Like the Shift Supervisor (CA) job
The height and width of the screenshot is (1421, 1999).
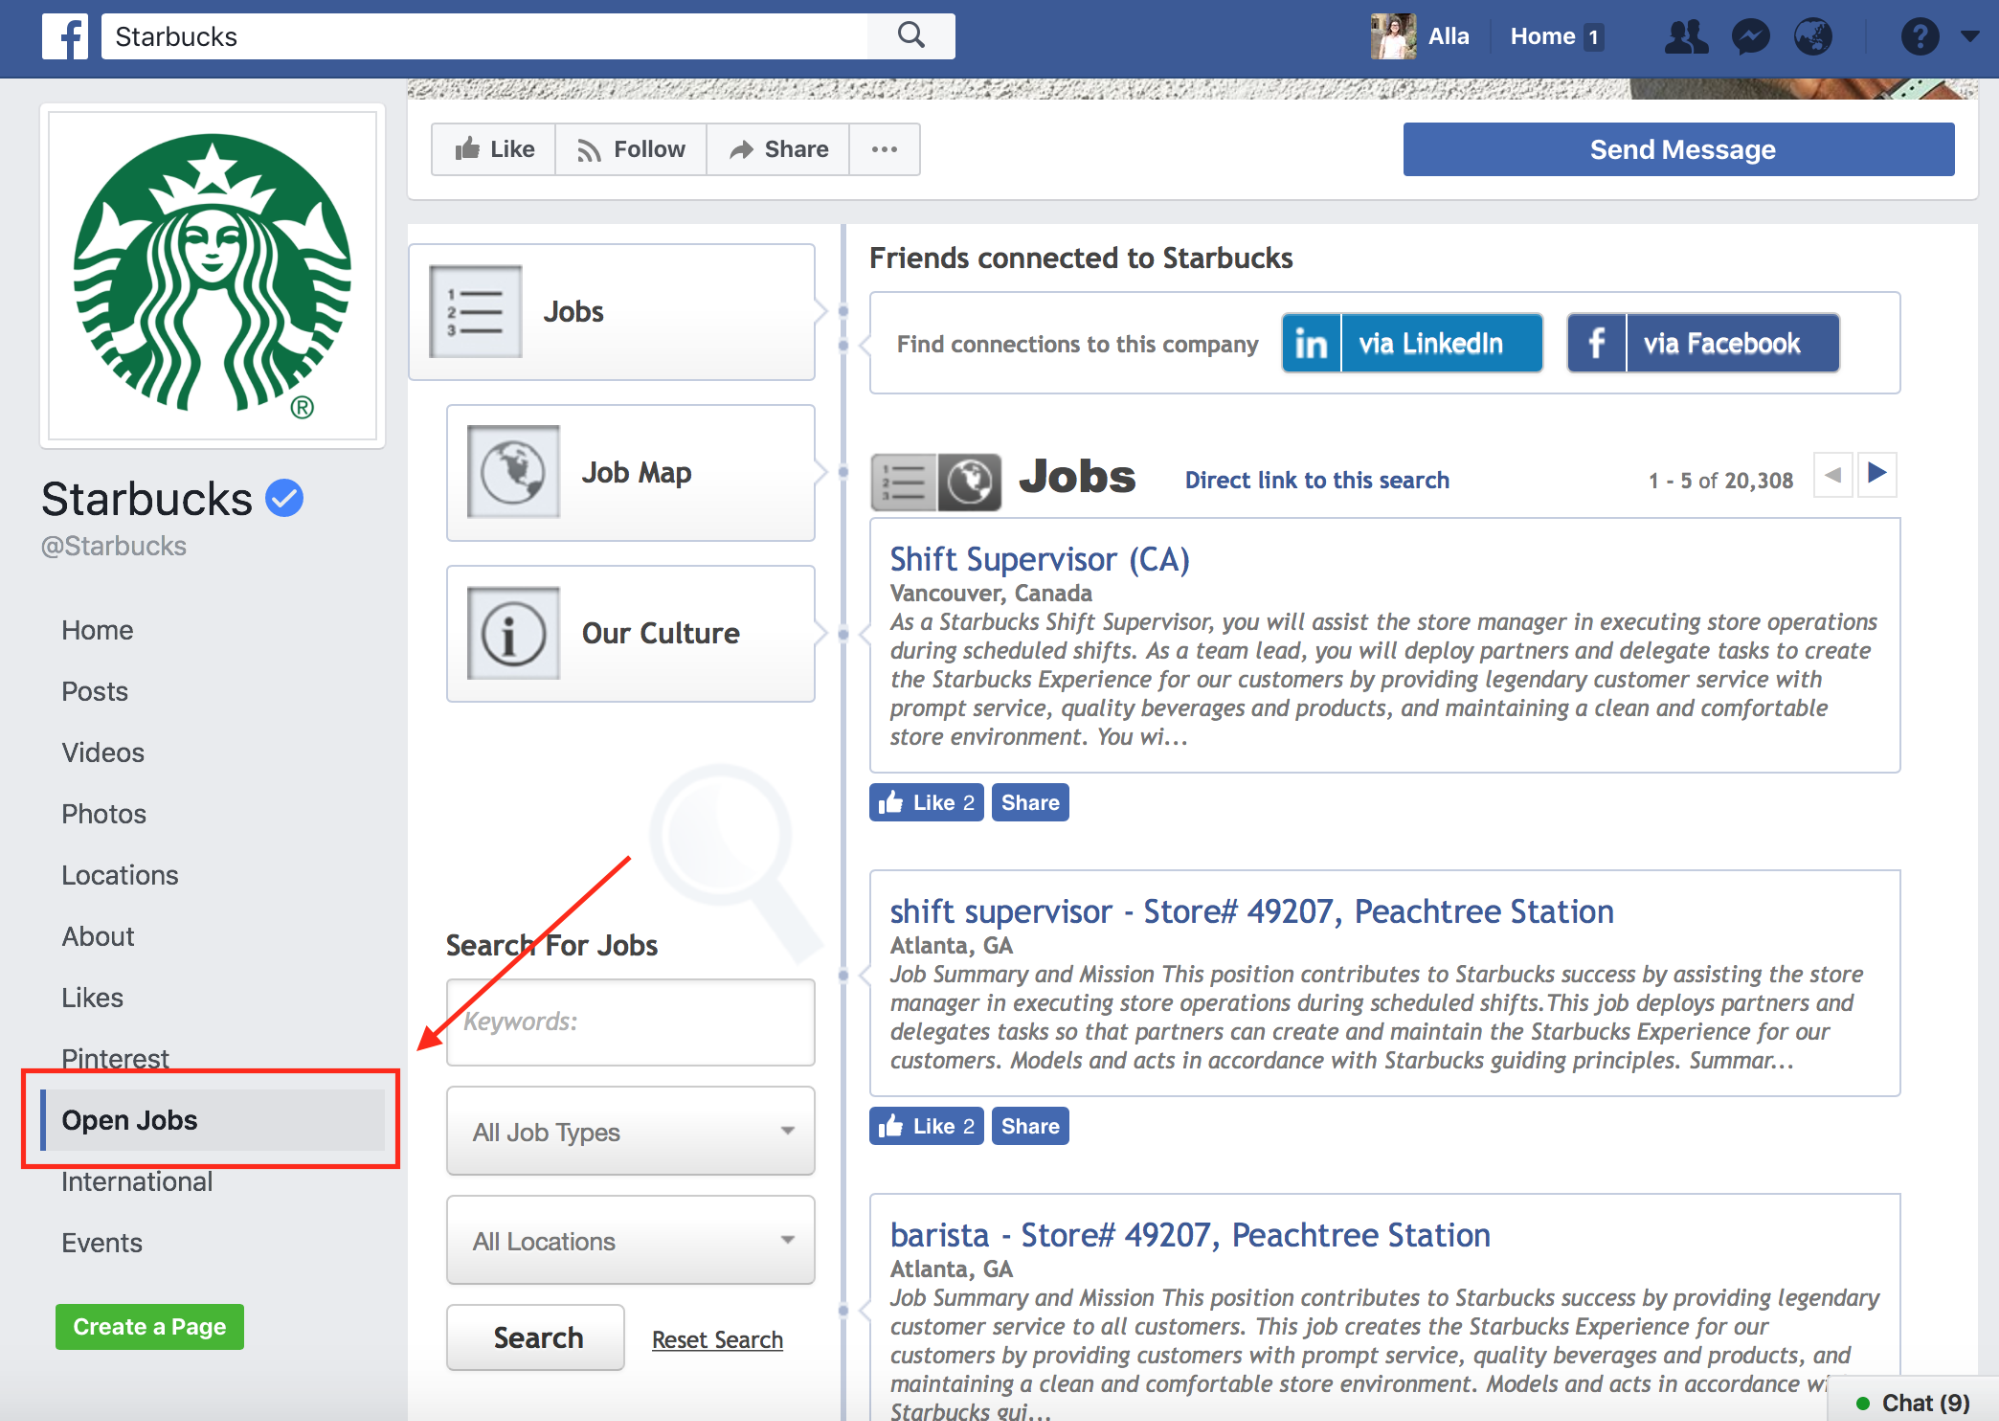[x=927, y=802]
